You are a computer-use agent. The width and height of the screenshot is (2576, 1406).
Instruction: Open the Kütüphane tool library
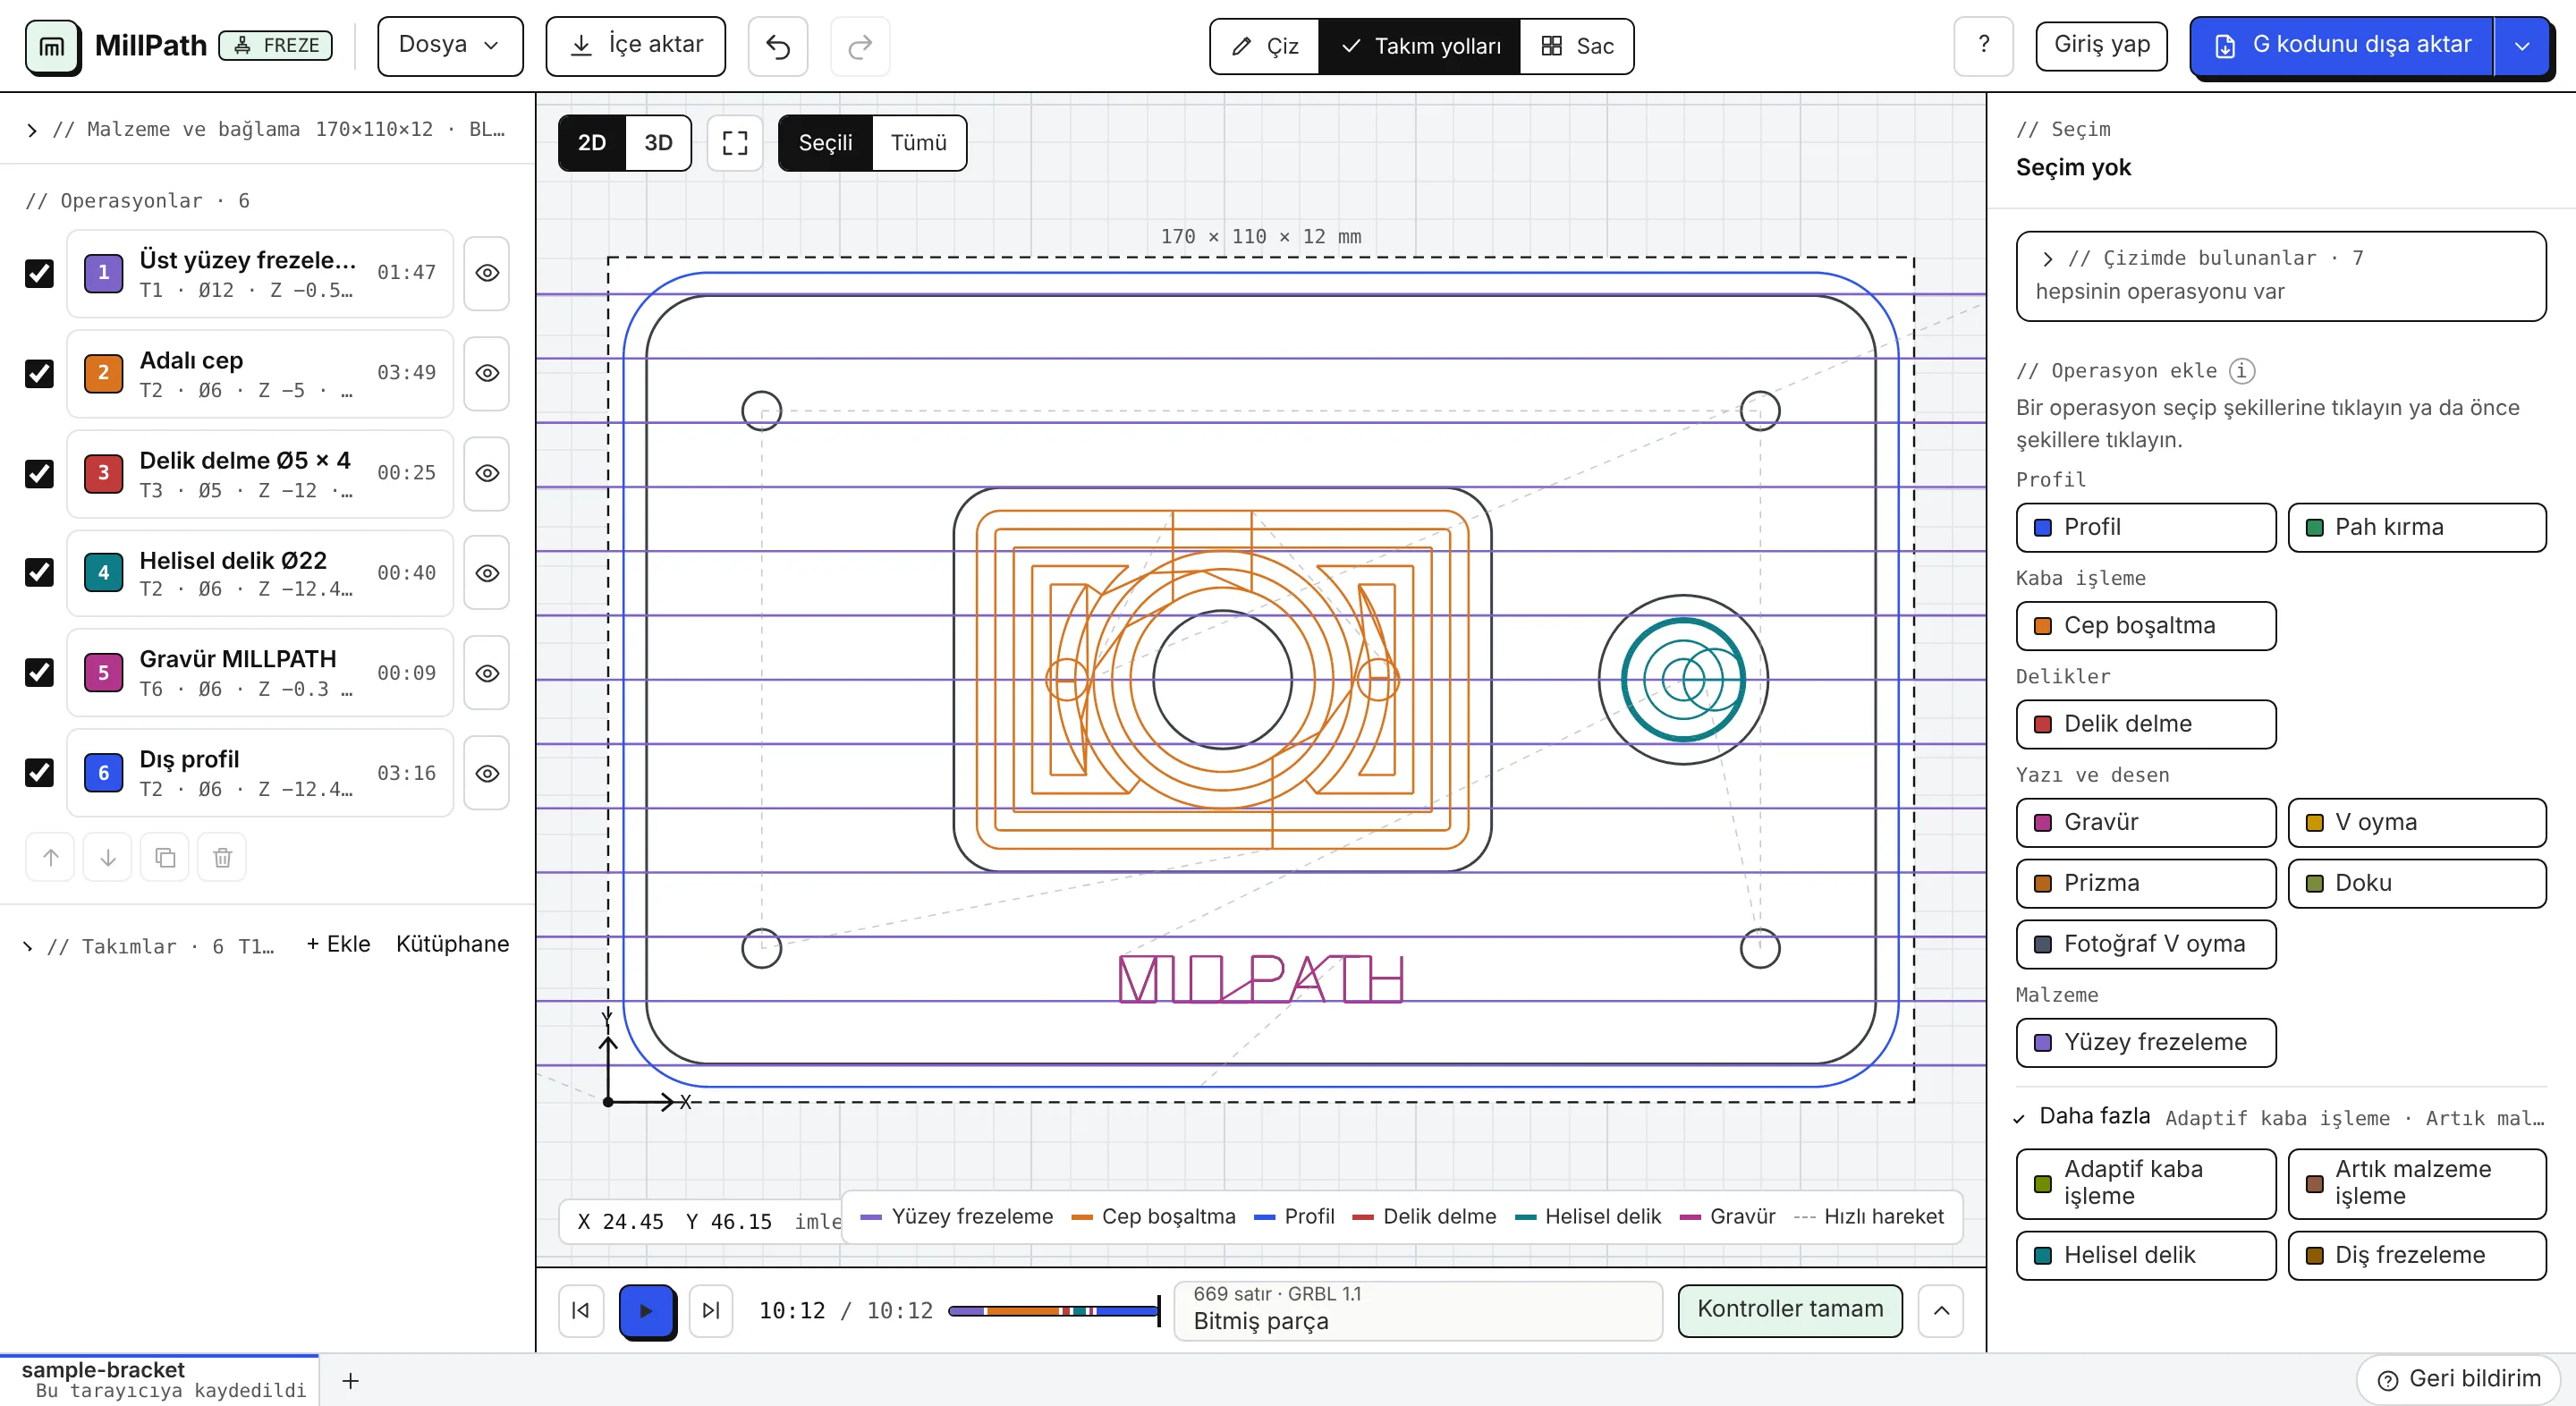pos(452,944)
